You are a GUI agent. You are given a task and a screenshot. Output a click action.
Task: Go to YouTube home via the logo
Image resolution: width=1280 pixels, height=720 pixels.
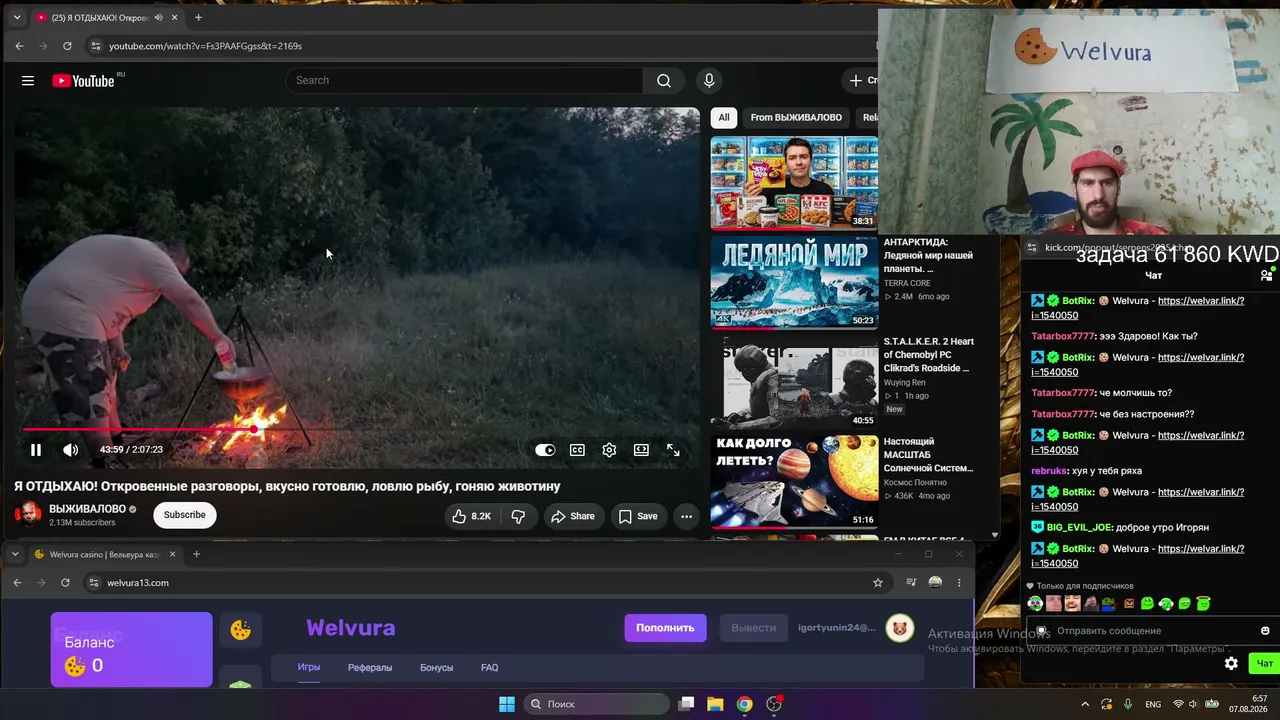(84, 81)
